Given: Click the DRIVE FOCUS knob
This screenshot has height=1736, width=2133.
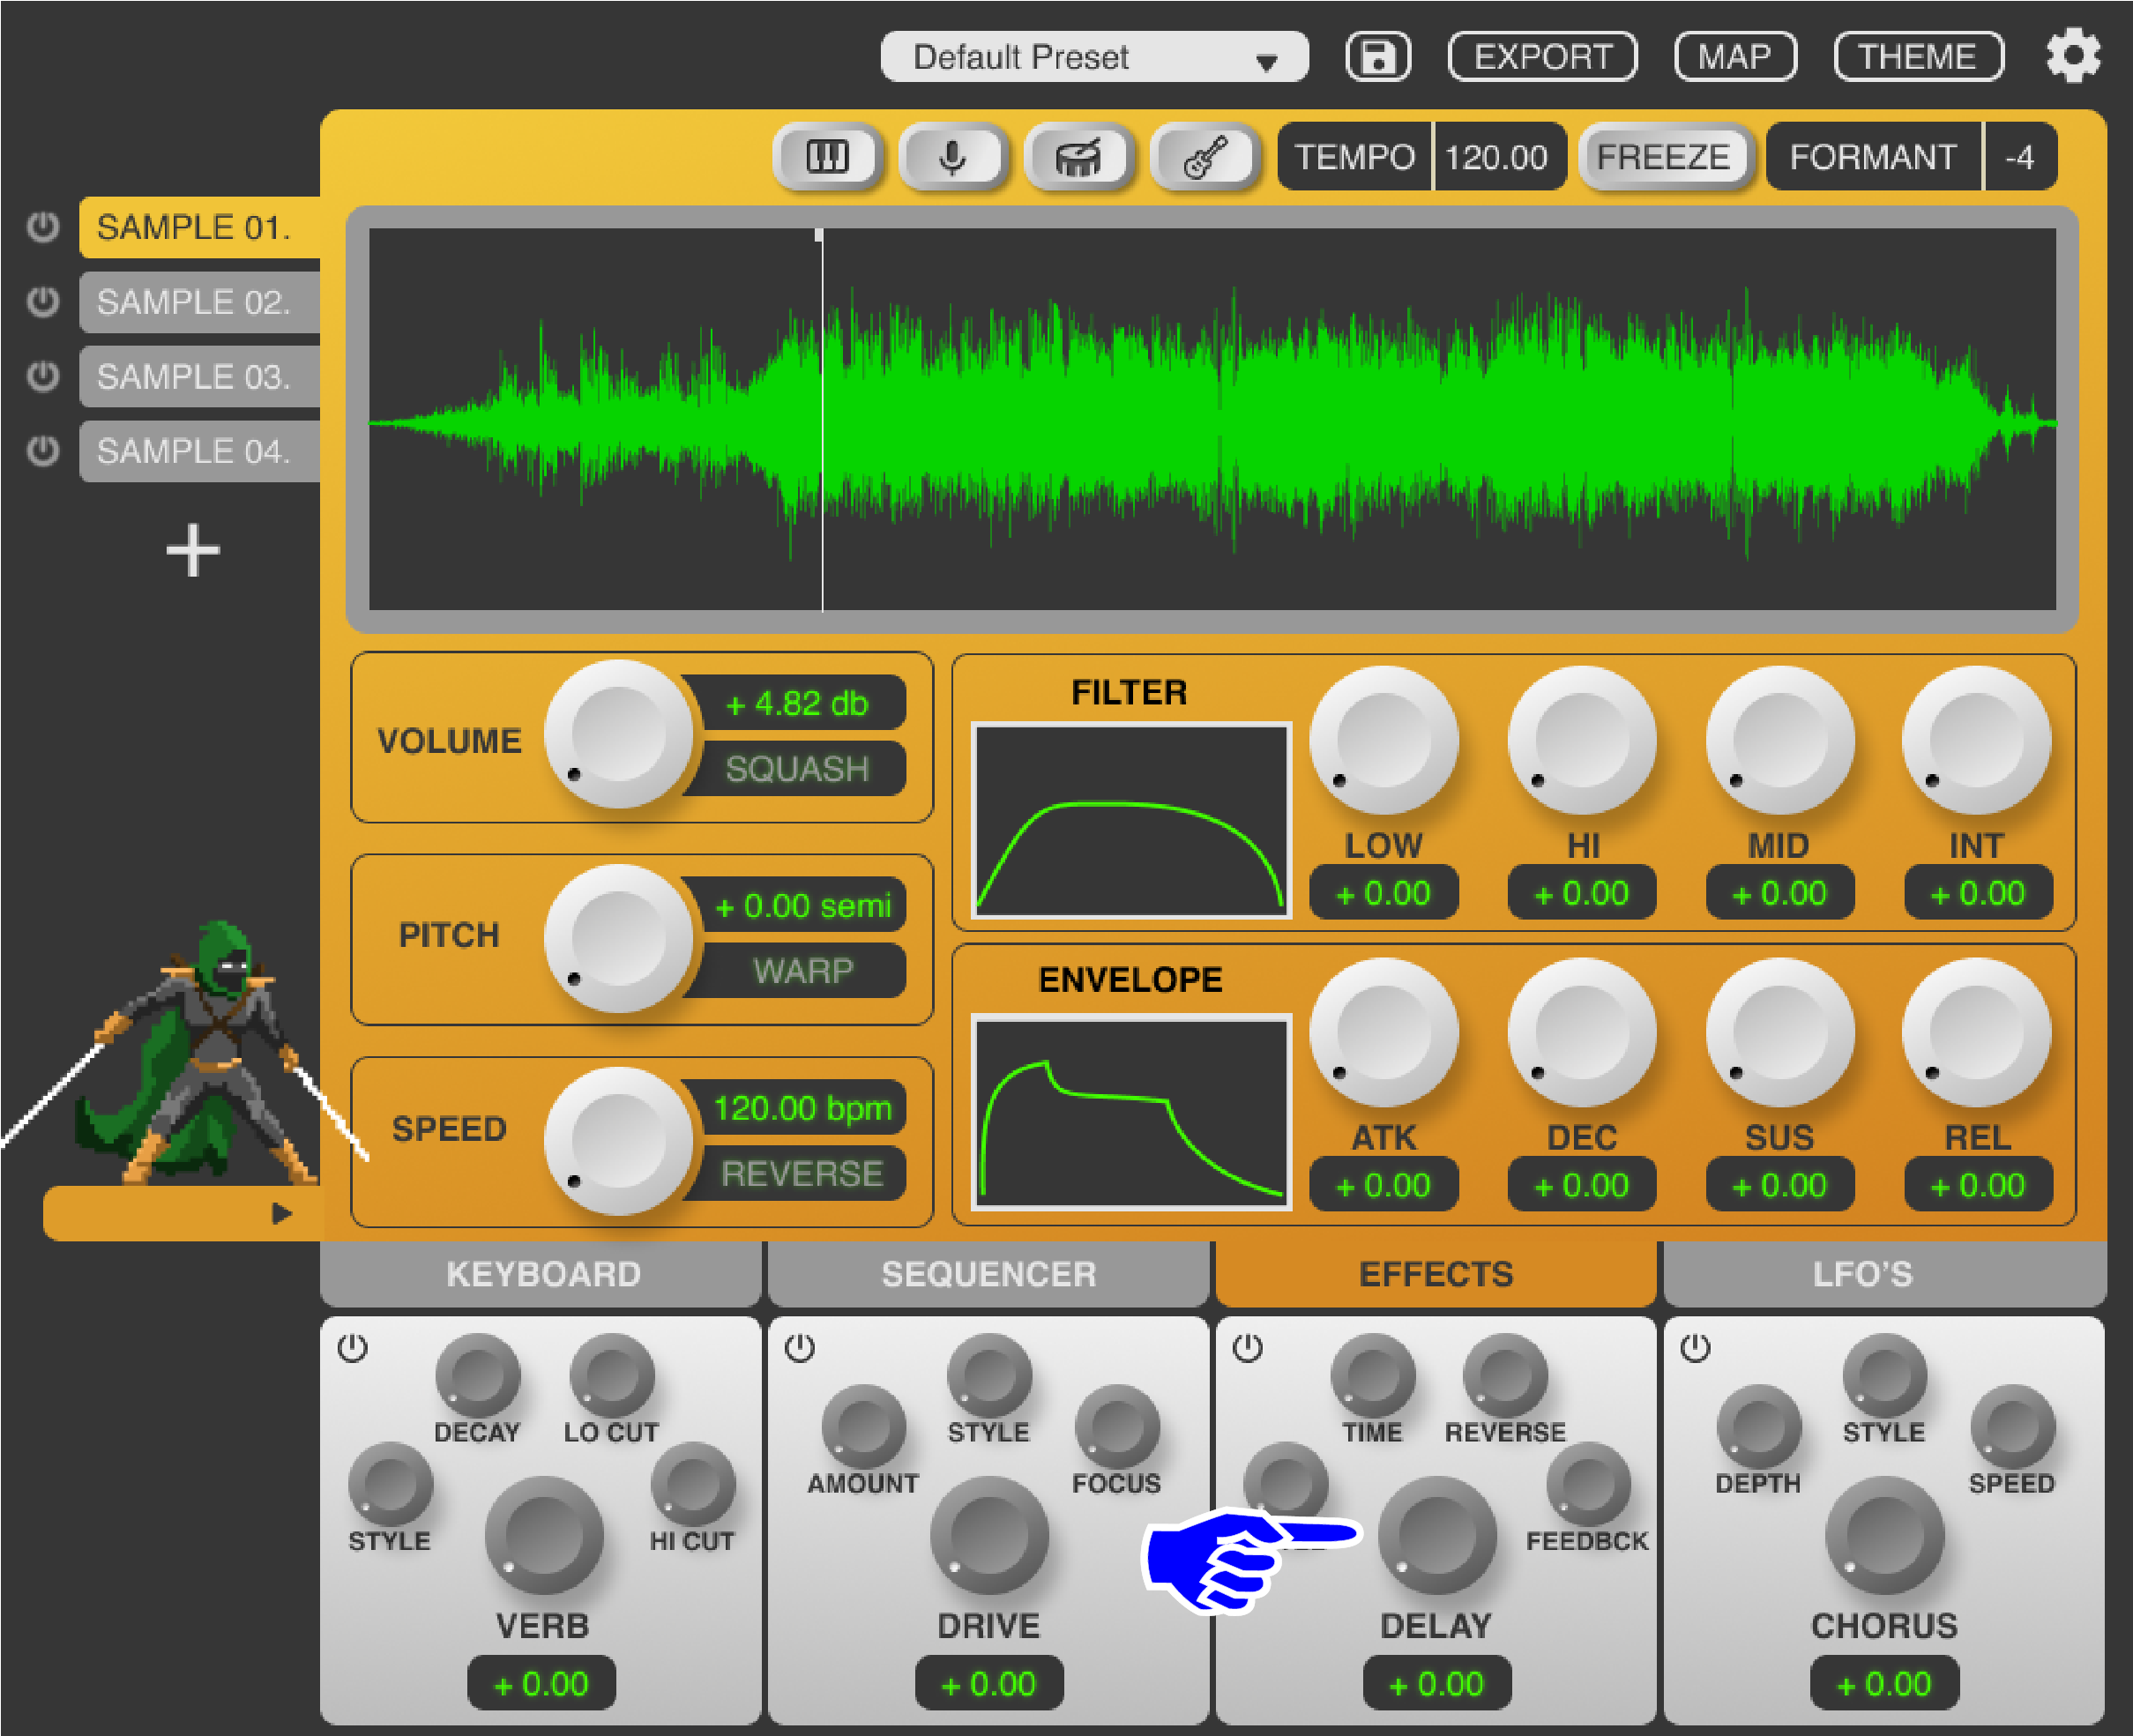Looking at the screenshot, I should pos(1117,1427).
